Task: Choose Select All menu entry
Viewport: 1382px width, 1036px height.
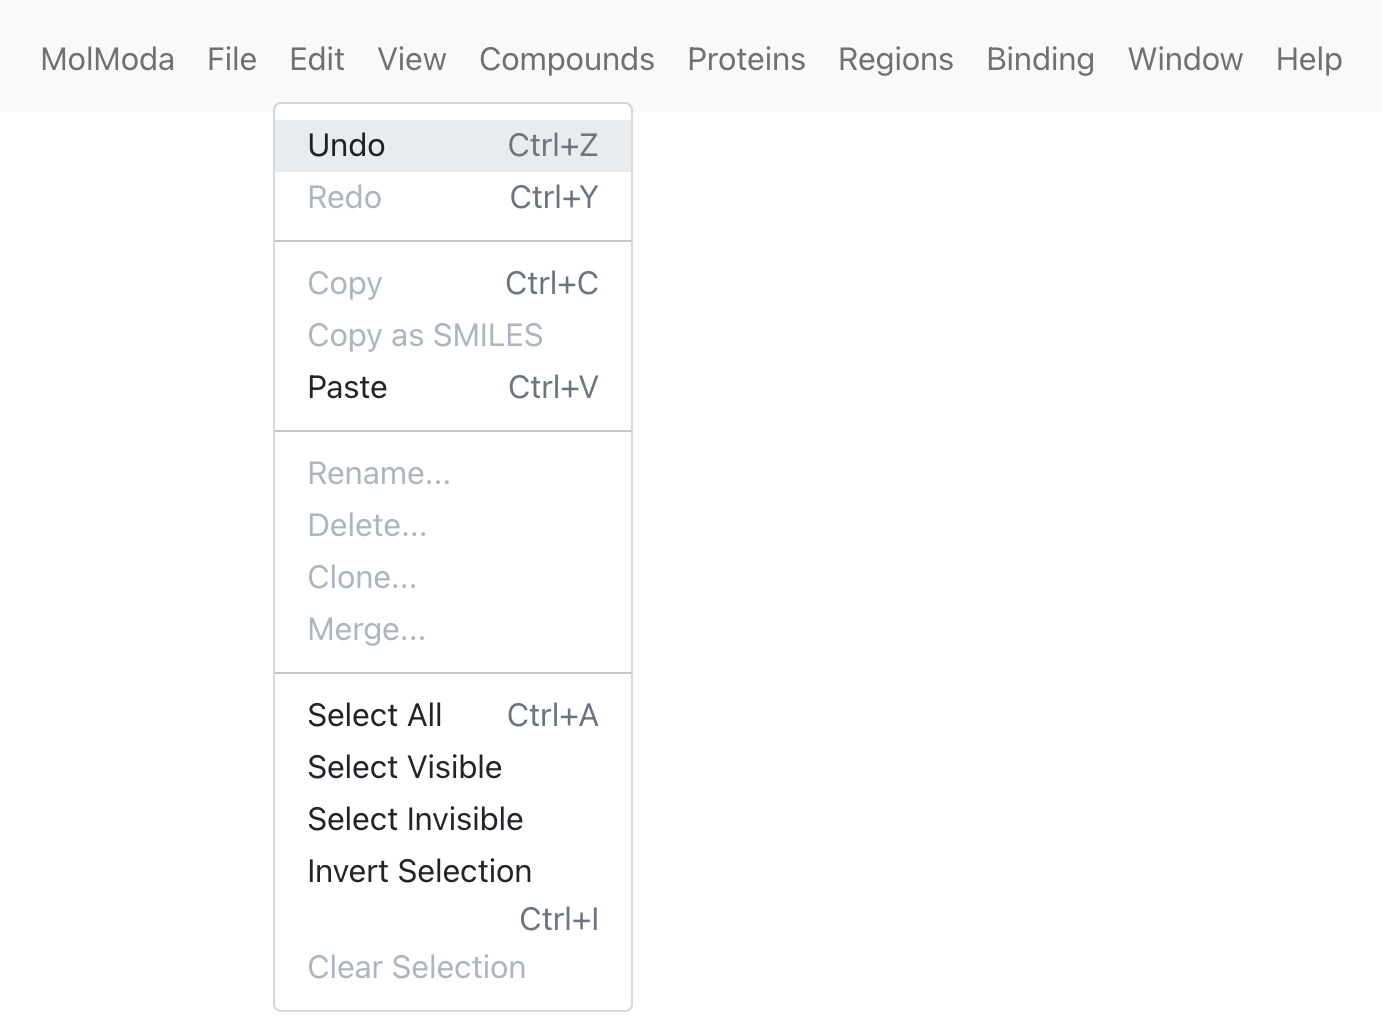Action: coord(453,716)
